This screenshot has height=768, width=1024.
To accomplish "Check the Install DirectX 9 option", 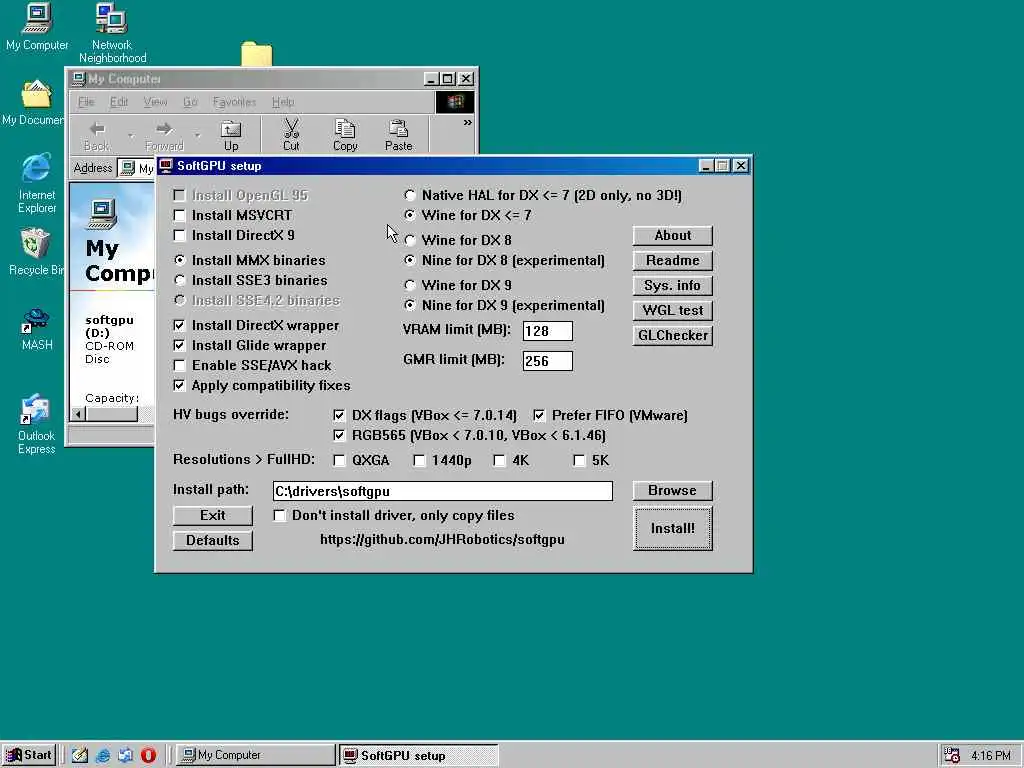I will [179, 235].
